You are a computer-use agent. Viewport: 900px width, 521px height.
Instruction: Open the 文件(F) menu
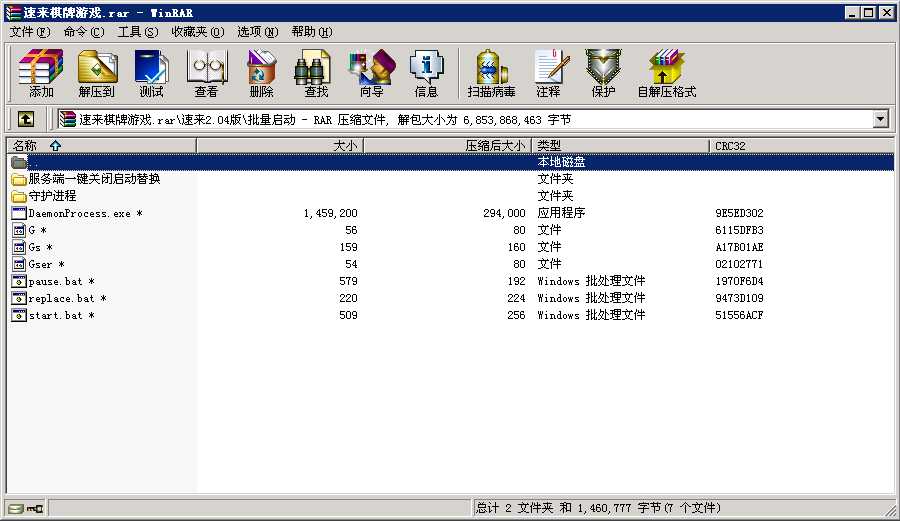pos(30,32)
